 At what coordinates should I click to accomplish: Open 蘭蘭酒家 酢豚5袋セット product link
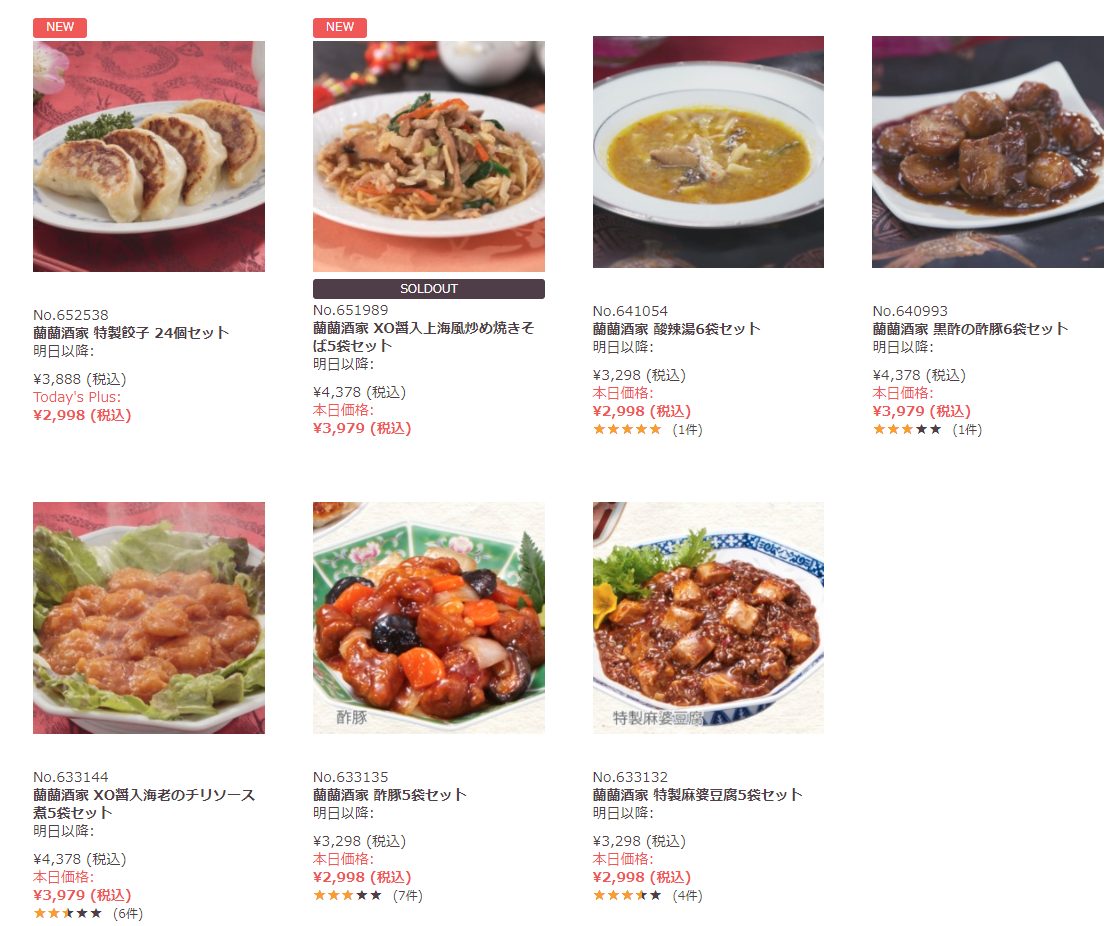tap(390, 795)
